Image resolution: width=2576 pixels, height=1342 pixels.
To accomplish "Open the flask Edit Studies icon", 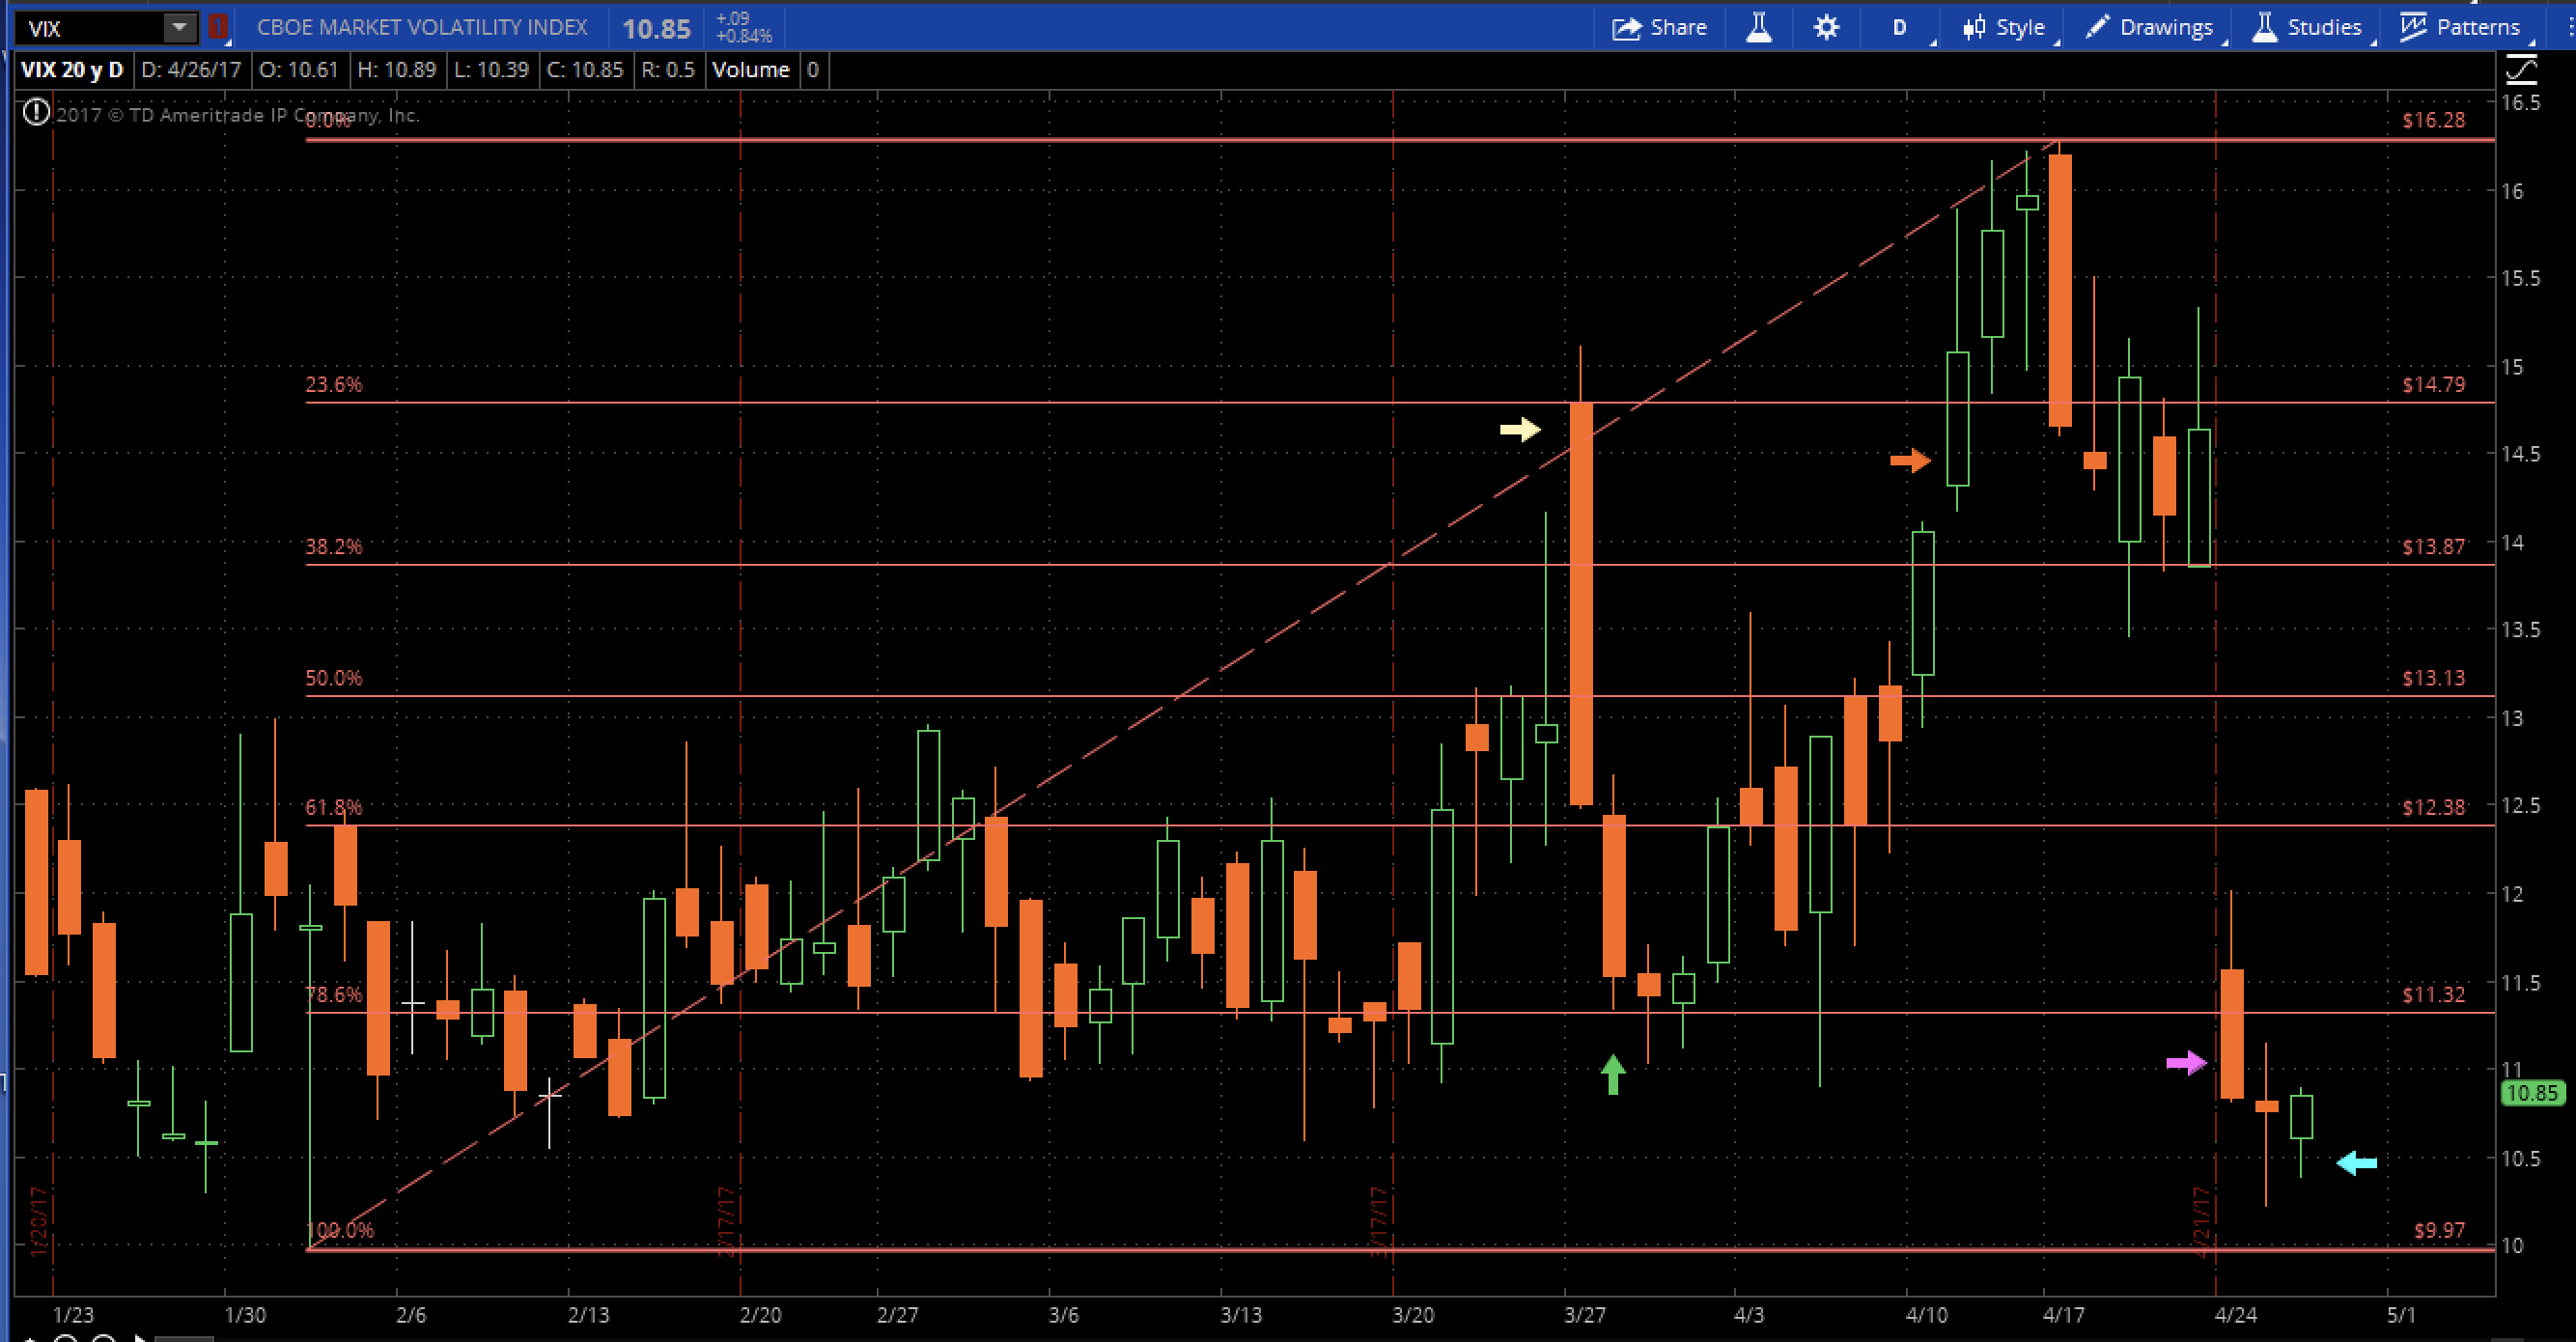I will click(x=1759, y=27).
